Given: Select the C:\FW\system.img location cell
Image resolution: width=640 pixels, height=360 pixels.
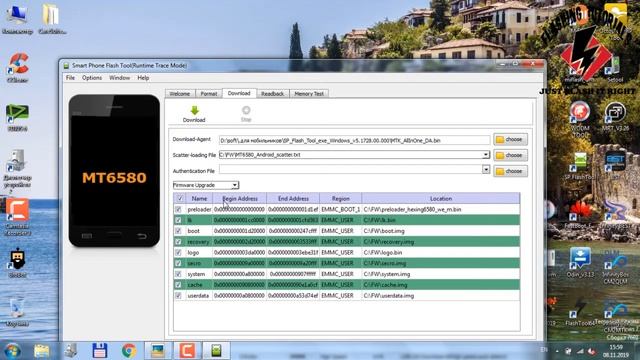Looking at the screenshot, I should [441, 274].
